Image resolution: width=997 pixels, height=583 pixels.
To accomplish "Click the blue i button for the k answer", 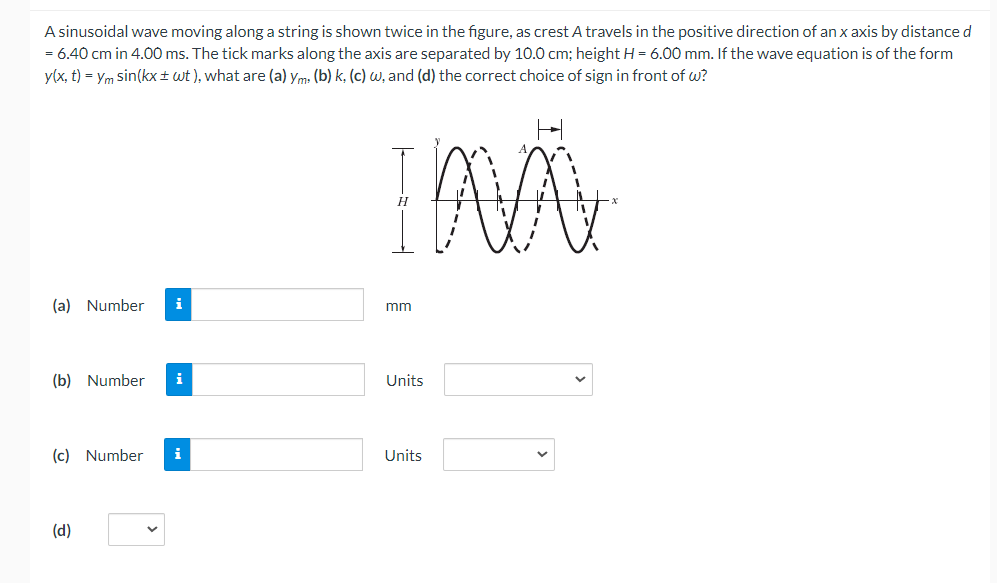I will tap(178, 380).
